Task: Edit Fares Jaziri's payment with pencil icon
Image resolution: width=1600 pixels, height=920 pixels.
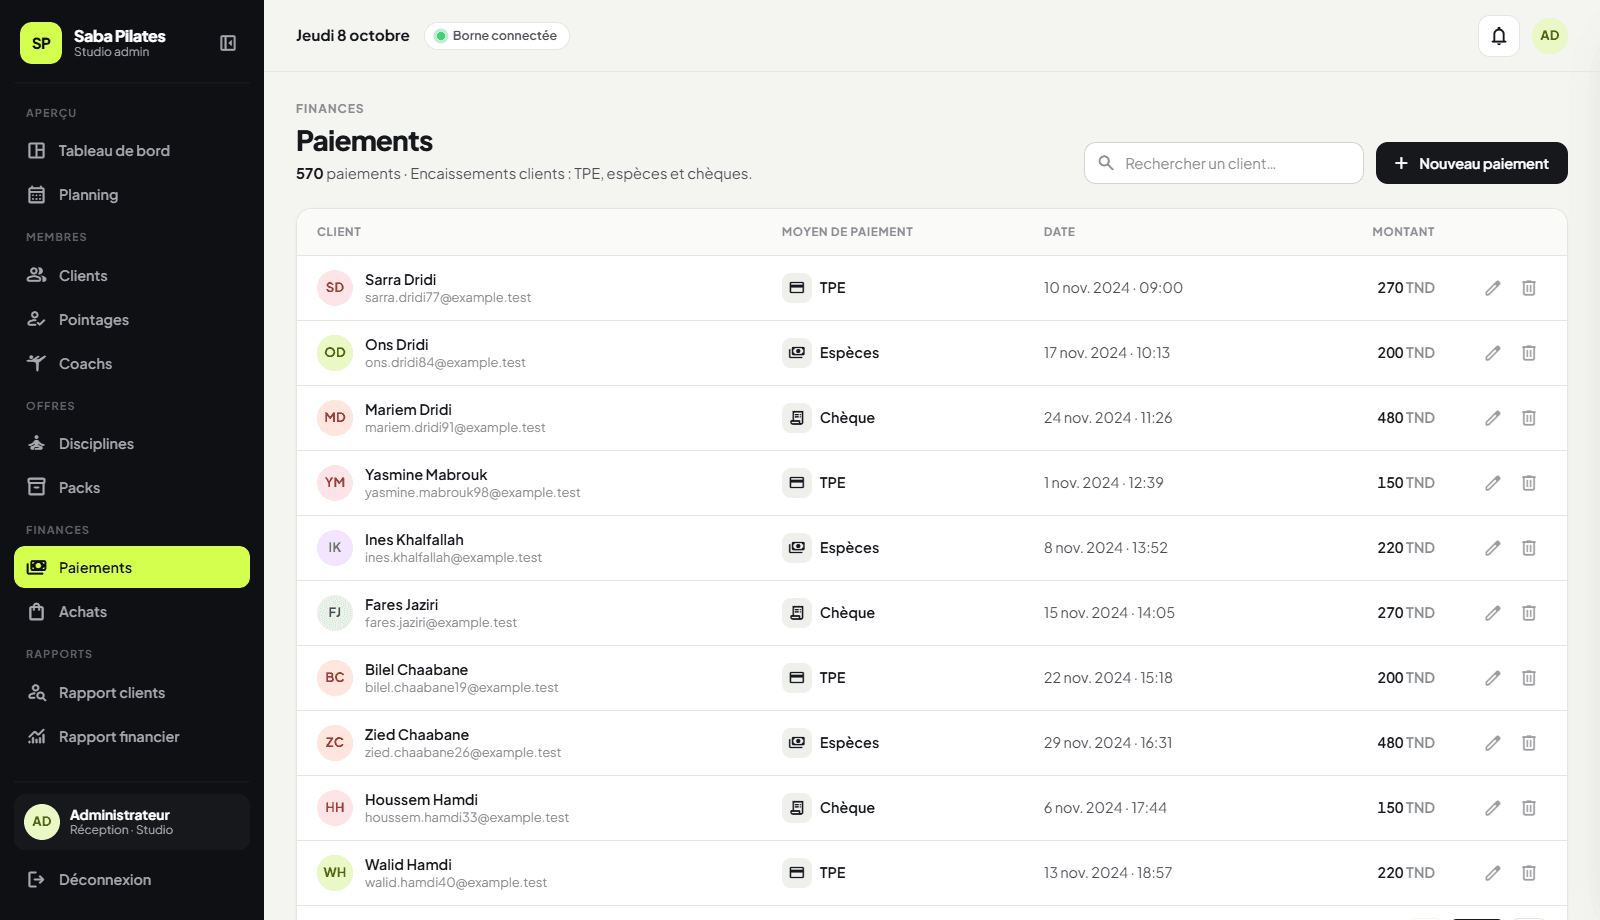Action: click(x=1493, y=613)
